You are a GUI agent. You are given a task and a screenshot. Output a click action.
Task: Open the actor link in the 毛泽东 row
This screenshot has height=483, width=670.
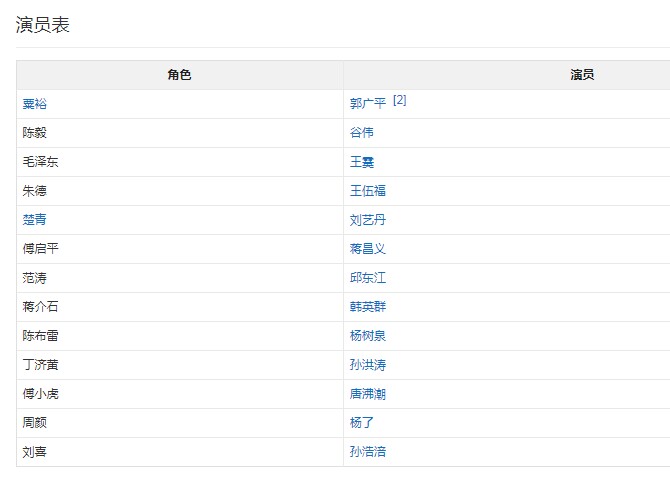pos(361,161)
